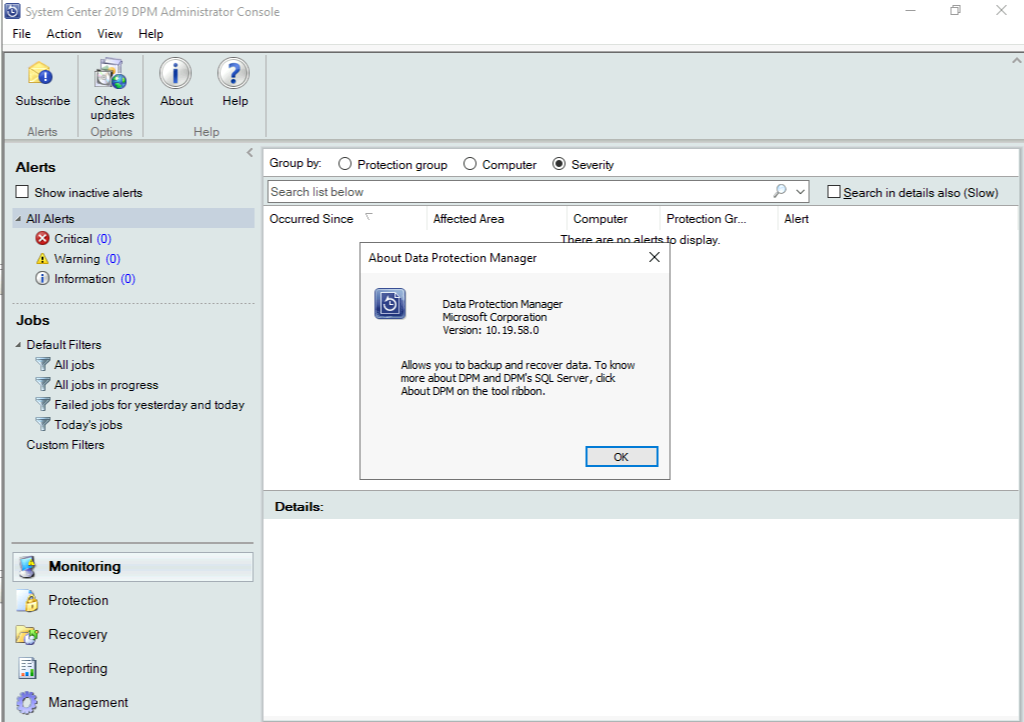Click the All jobs in progress funnel icon

click(42, 384)
